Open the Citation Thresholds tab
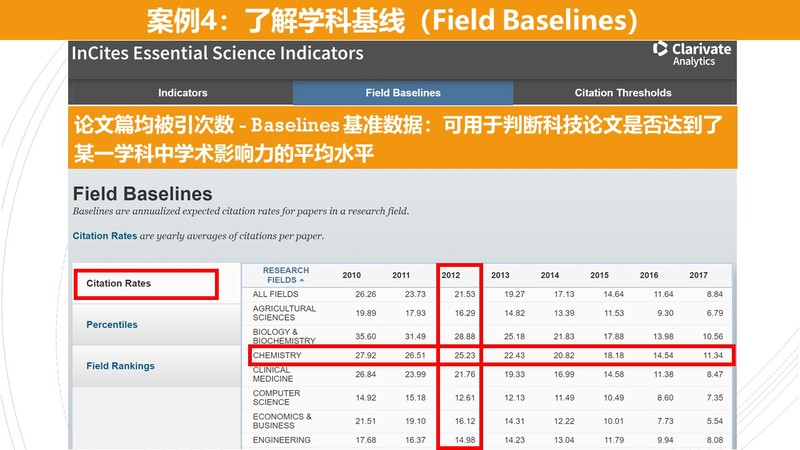This screenshot has height=450, width=800. 622,93
